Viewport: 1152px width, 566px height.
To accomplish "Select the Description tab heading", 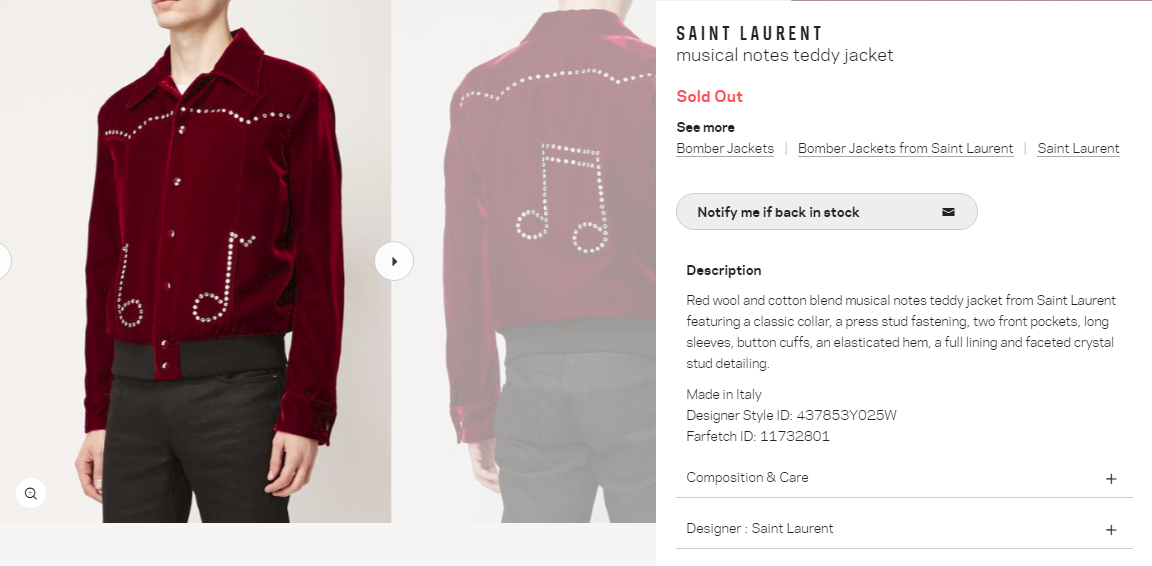I will (x=724, y=271).
